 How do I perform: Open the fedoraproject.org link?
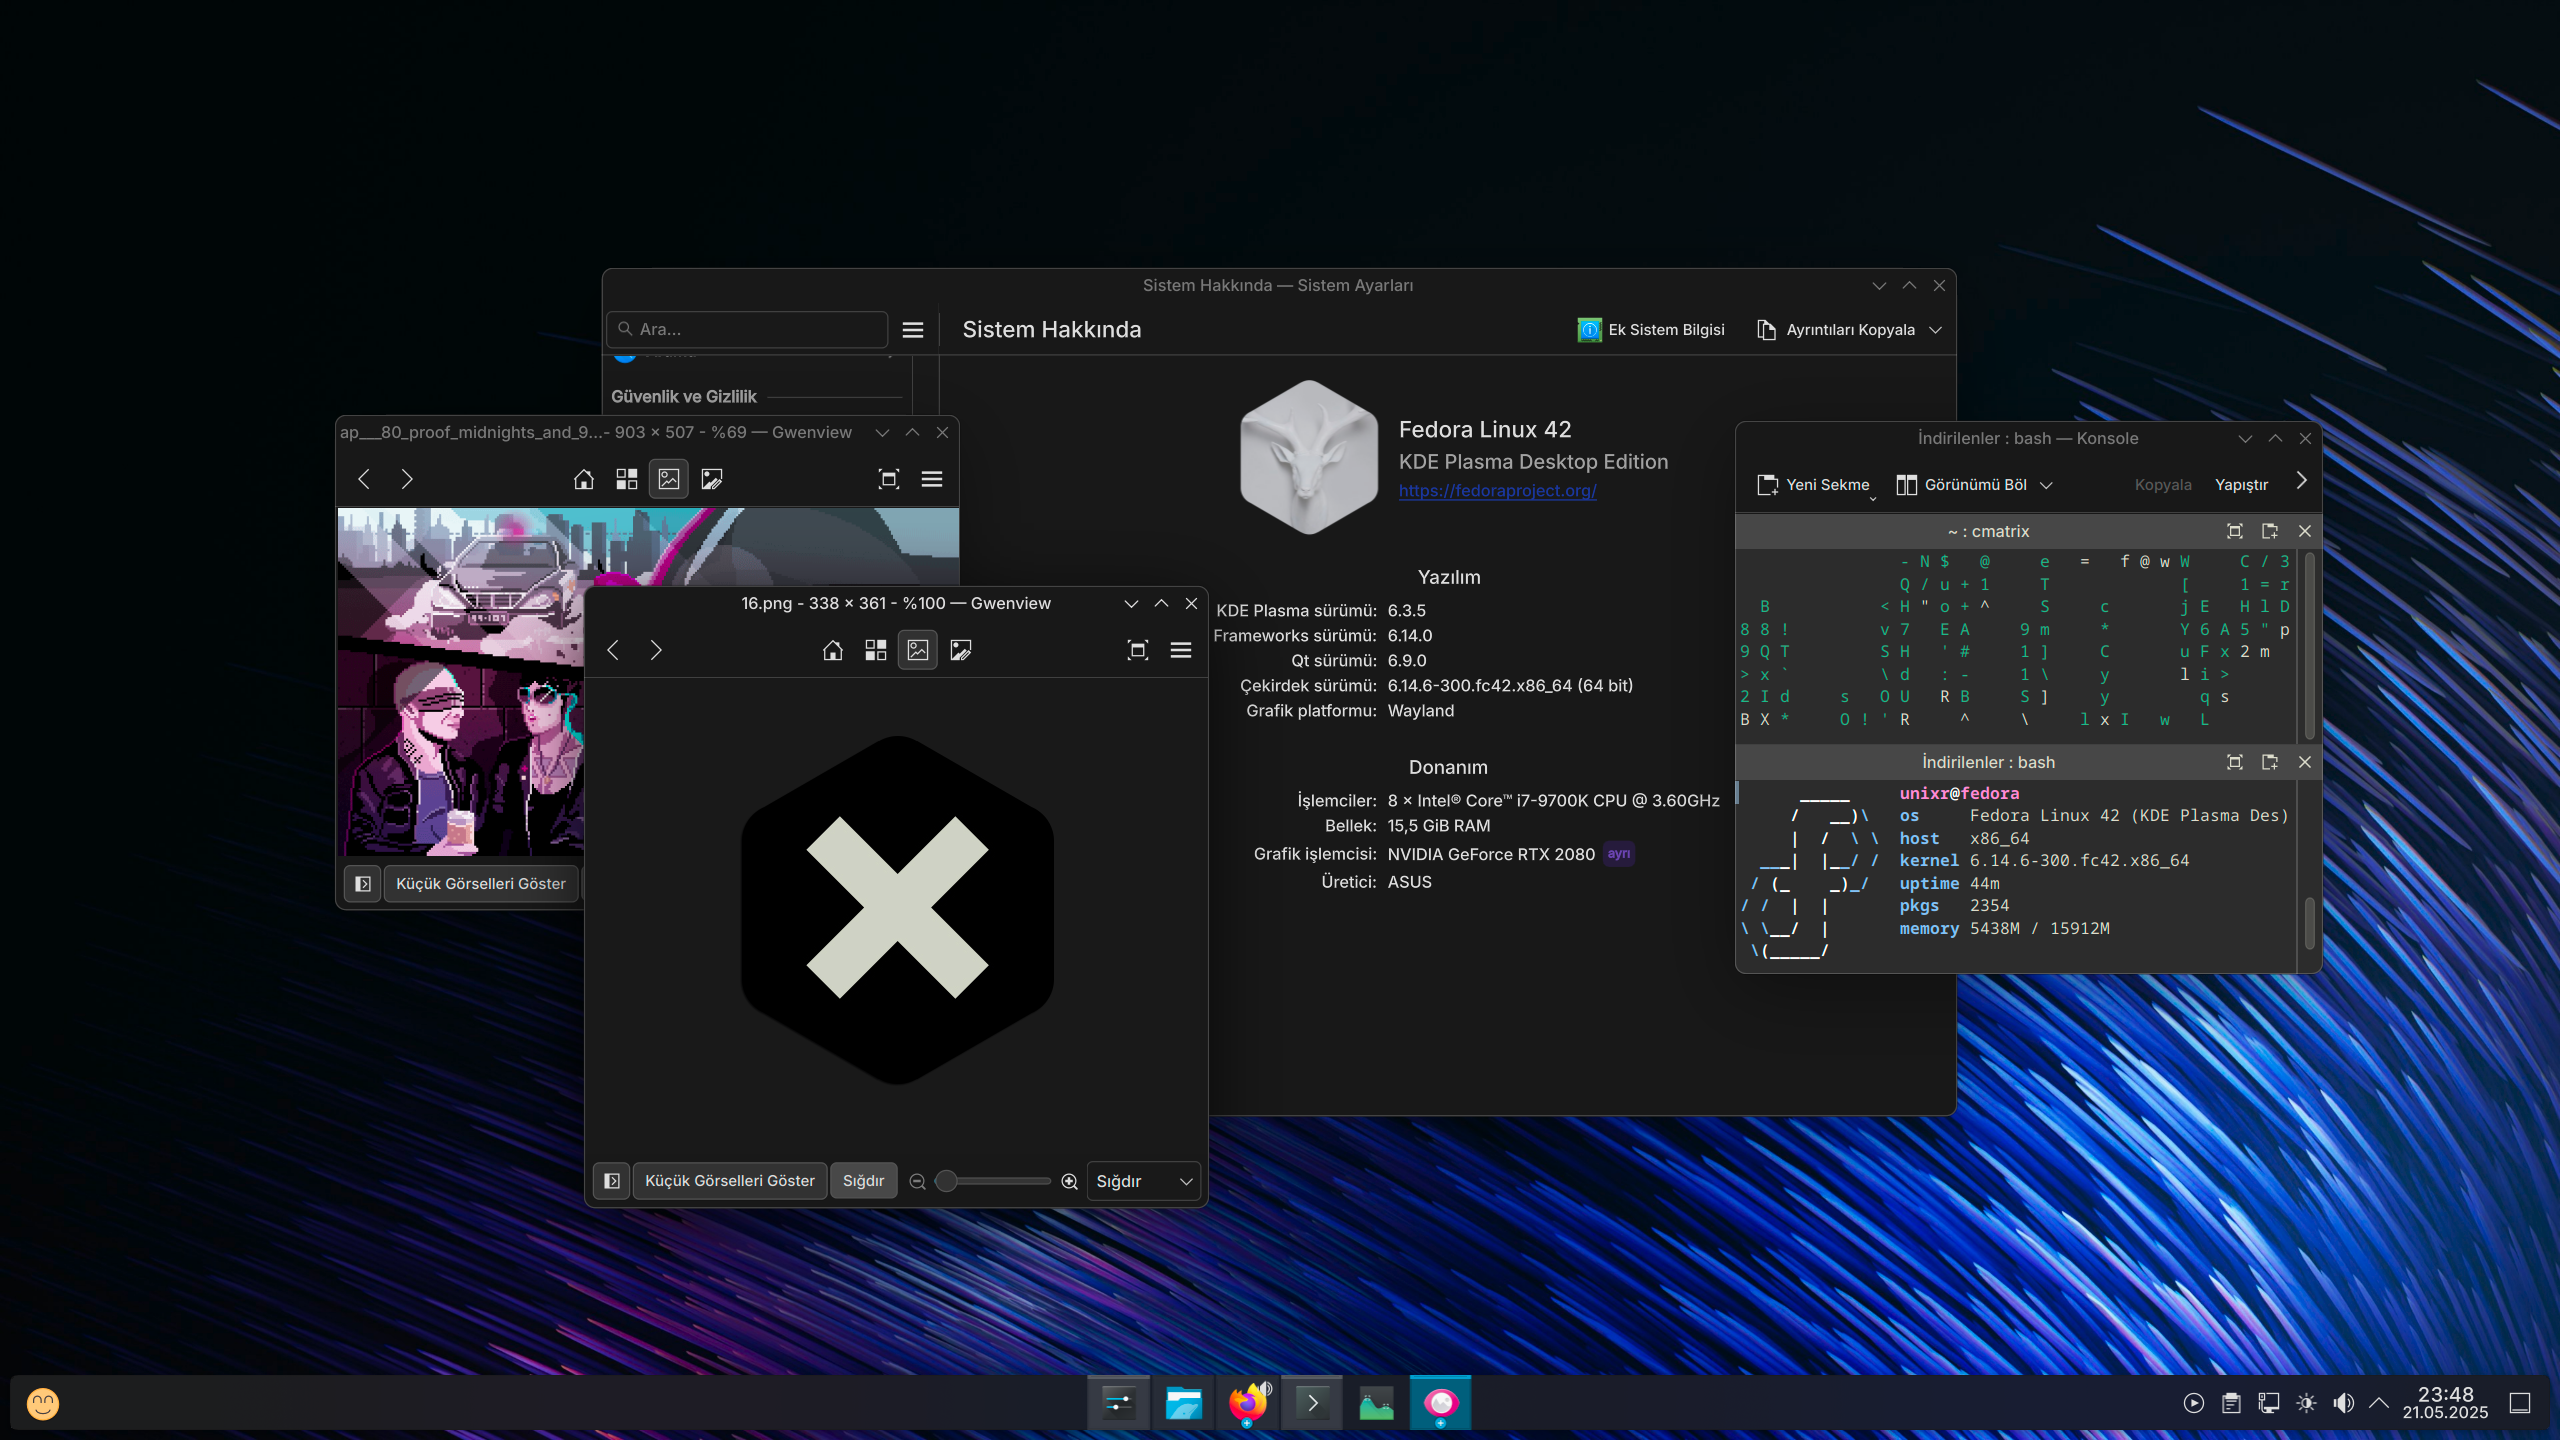pos(1497,491)
